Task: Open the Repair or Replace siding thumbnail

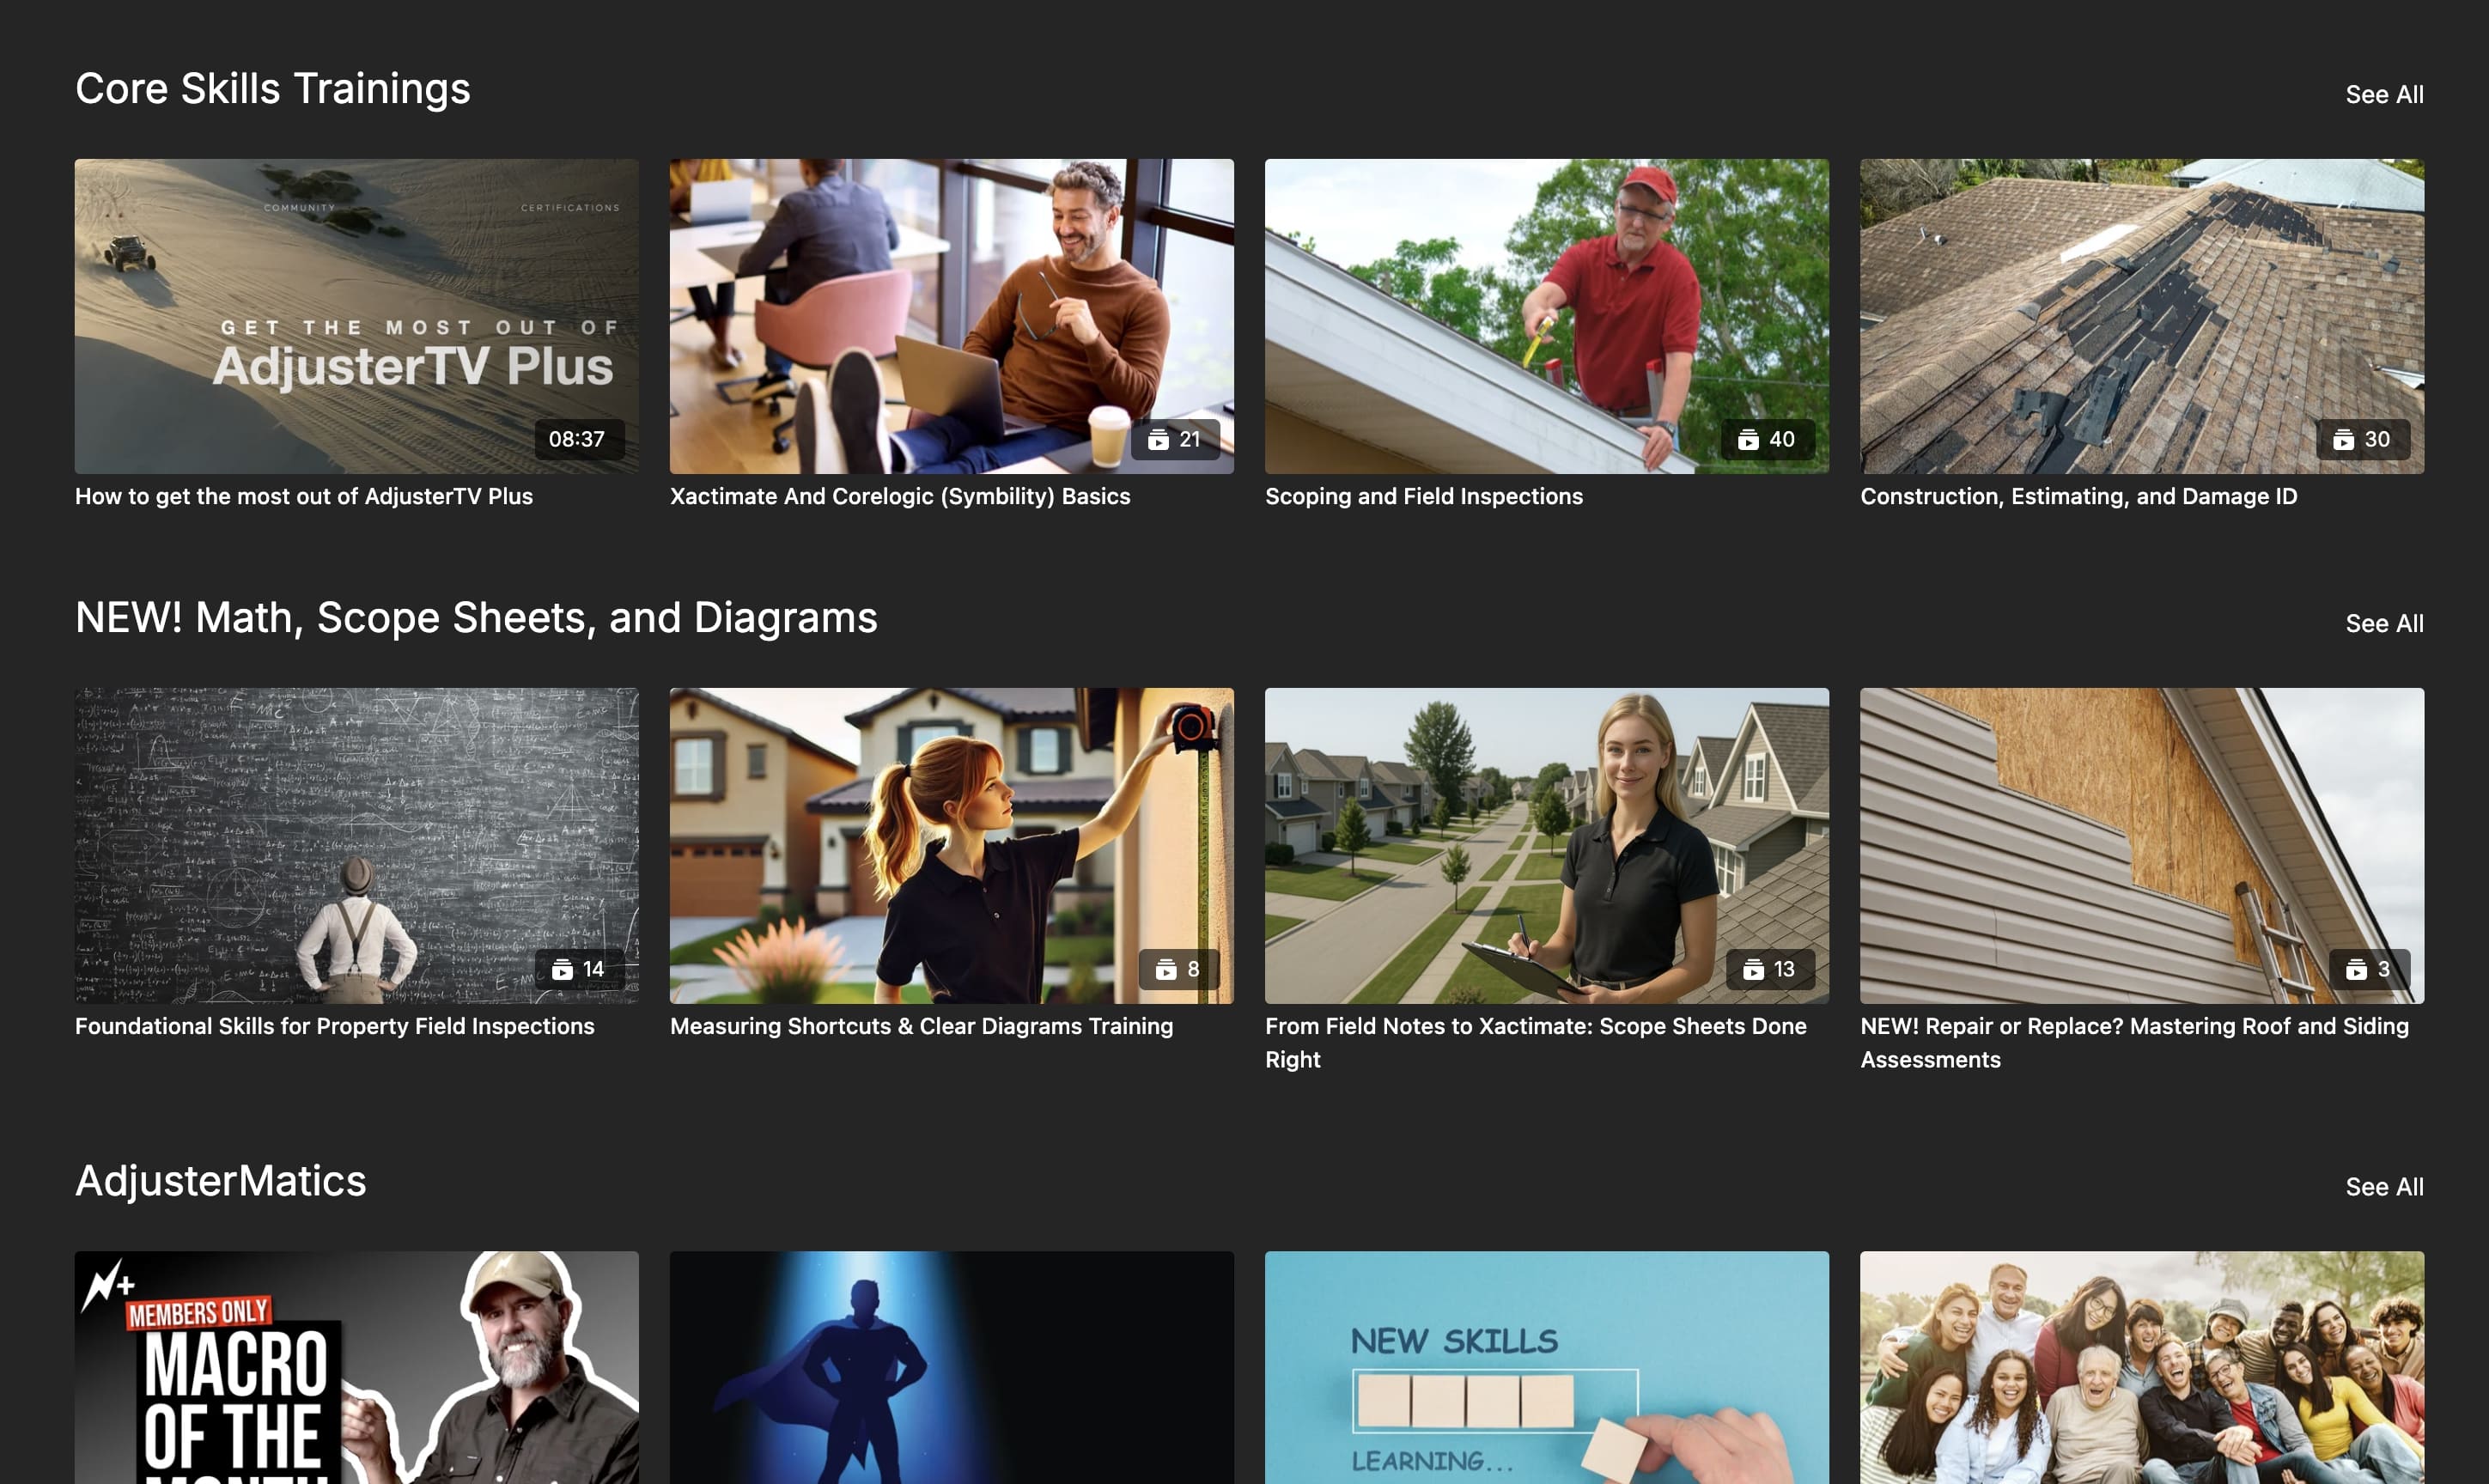Action: click(2142, 845)
